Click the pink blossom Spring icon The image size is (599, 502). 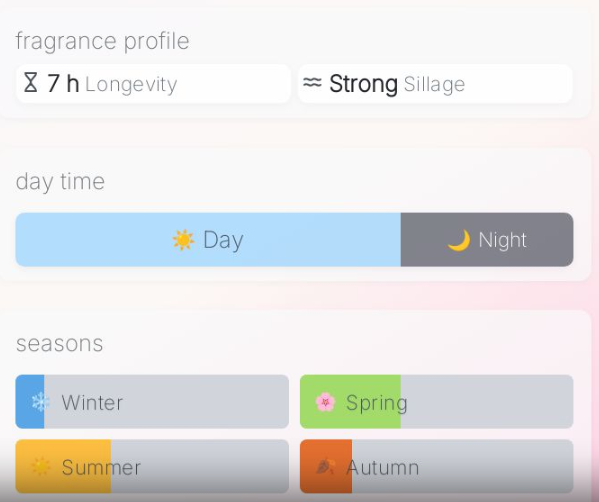pyautogui.click(x=325, y=402)
